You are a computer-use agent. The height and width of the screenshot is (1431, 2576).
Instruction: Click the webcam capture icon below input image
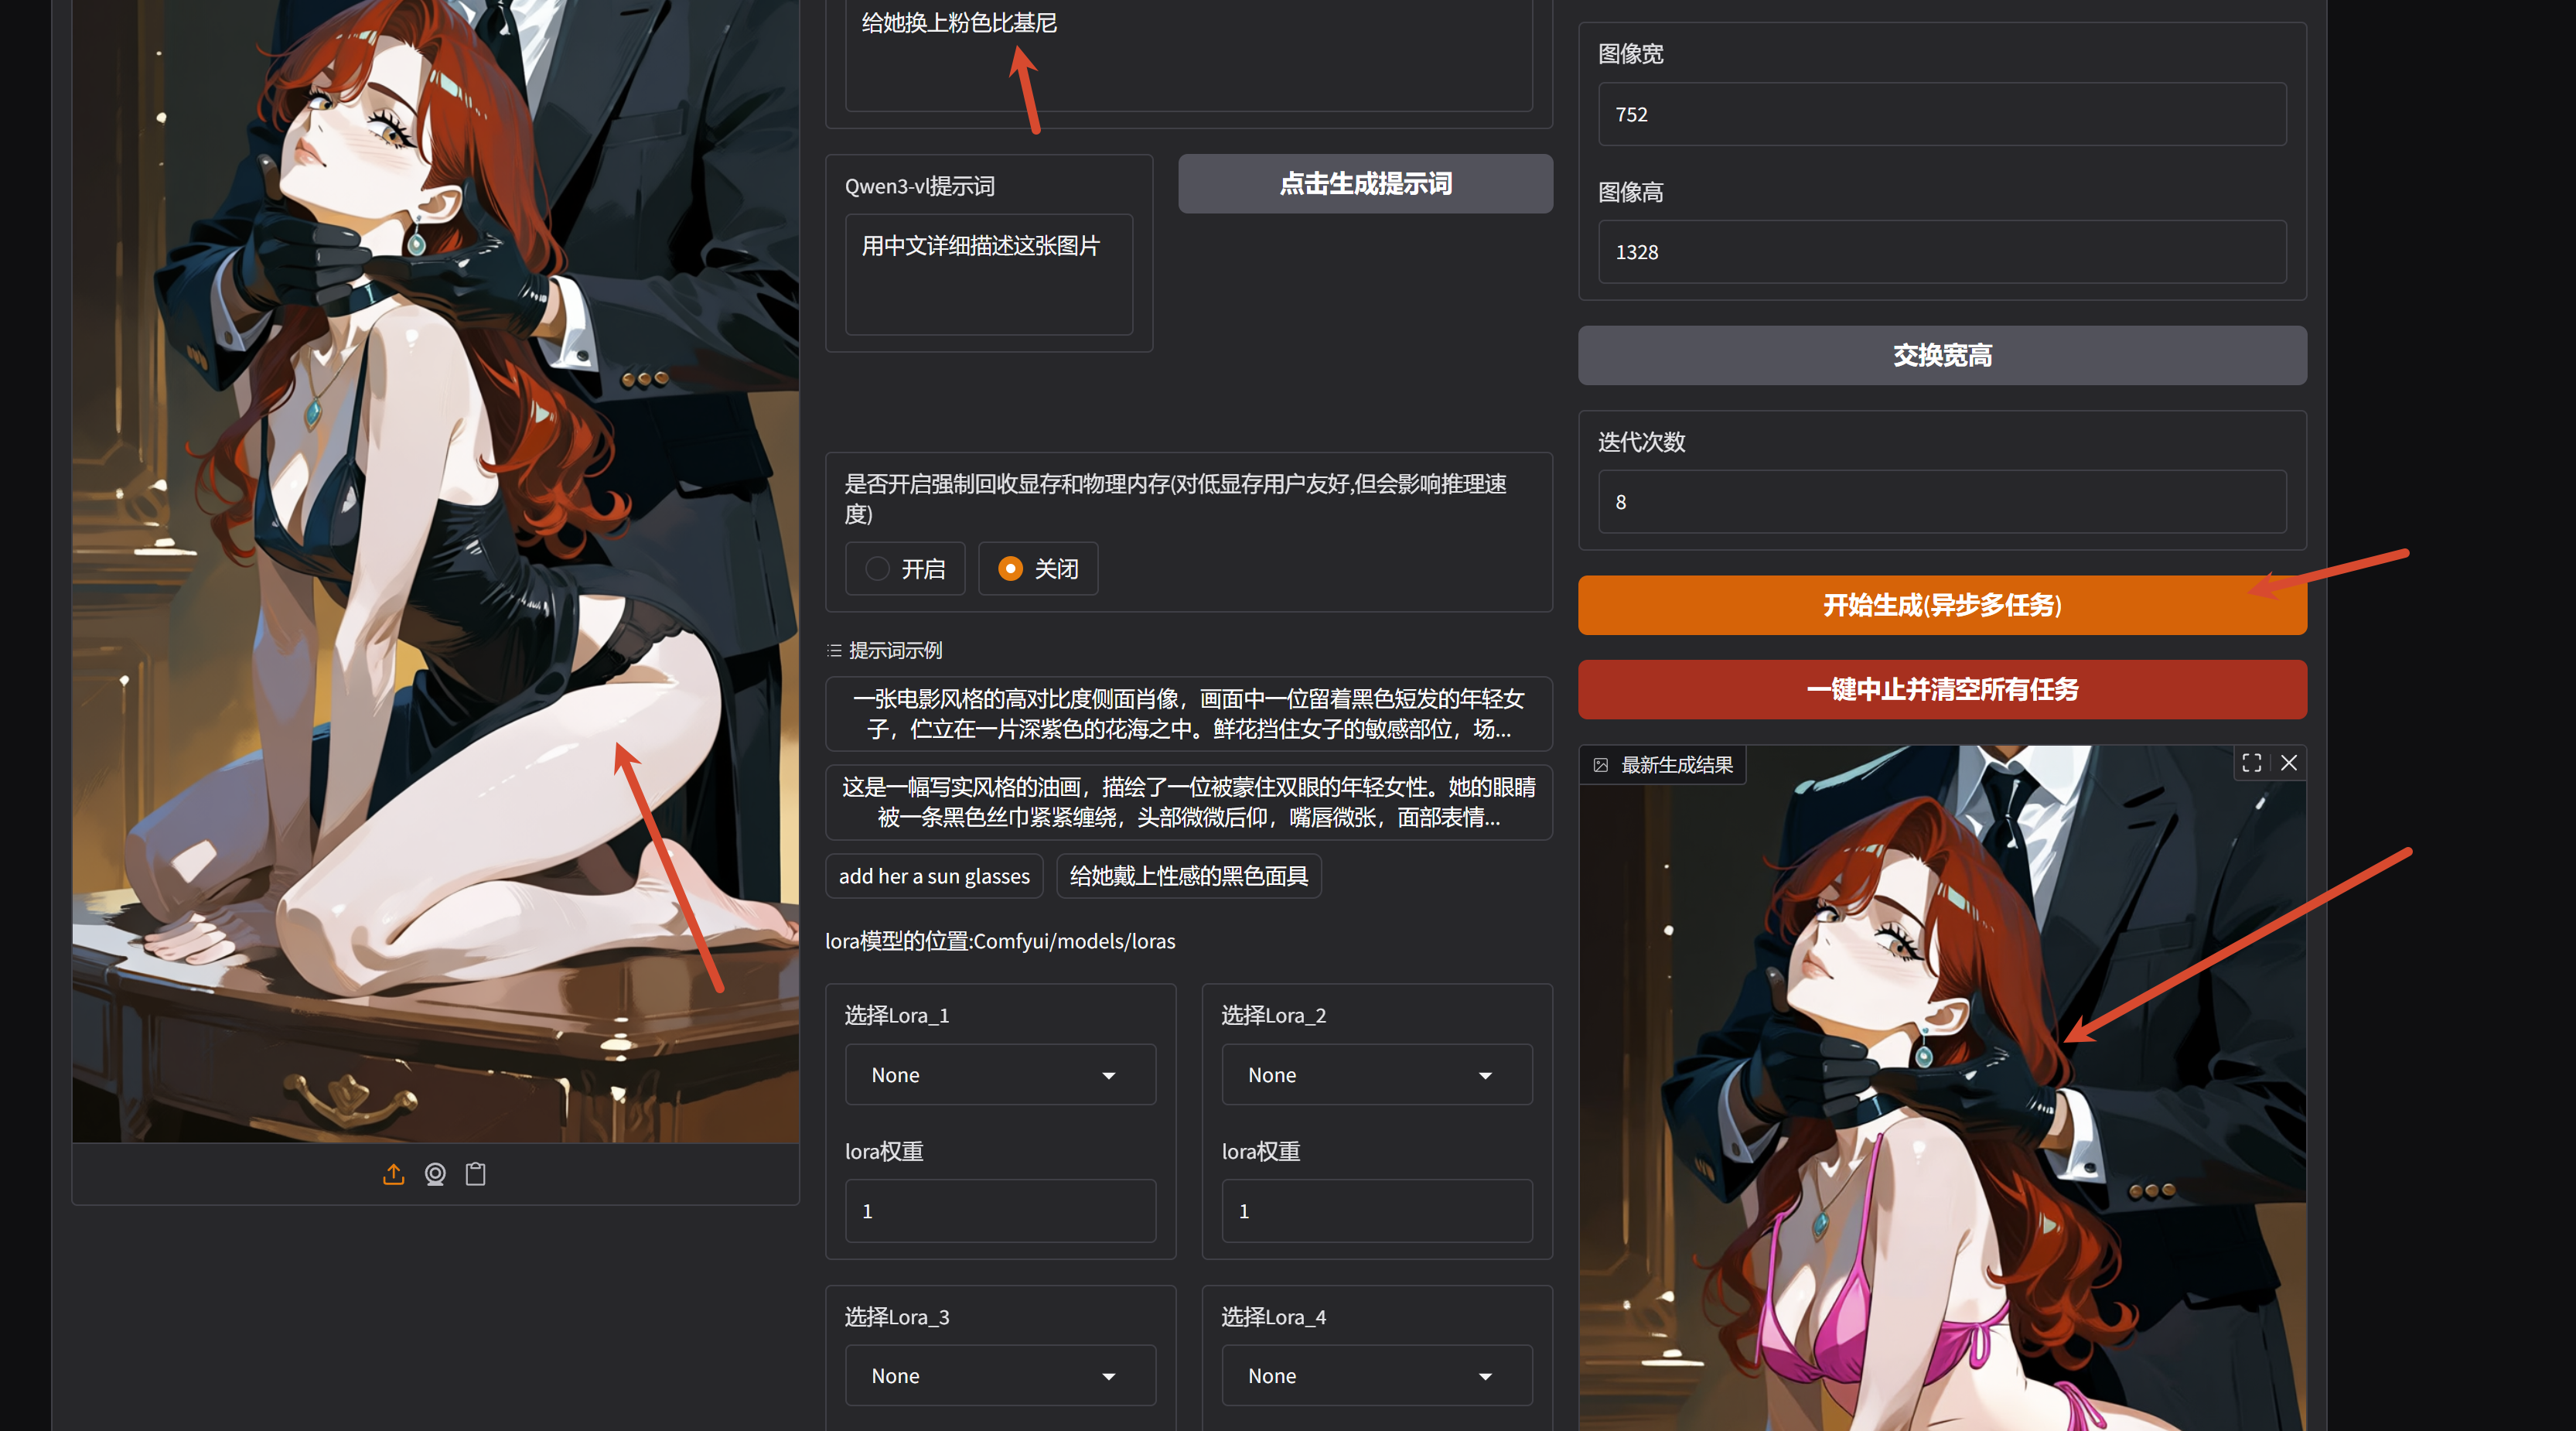(435, 1174)
